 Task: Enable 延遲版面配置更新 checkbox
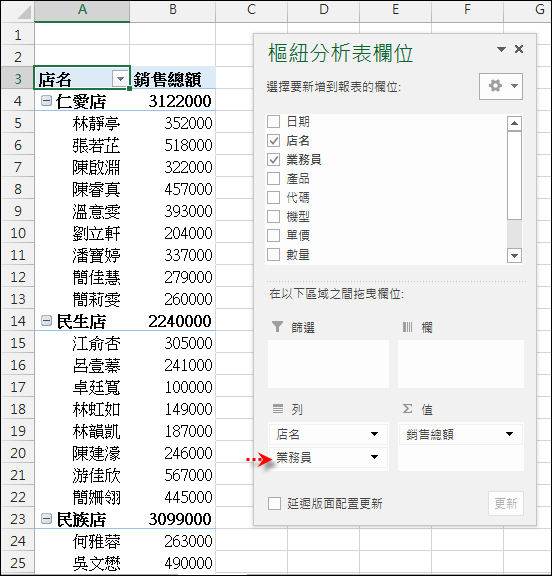coord(274,504)
